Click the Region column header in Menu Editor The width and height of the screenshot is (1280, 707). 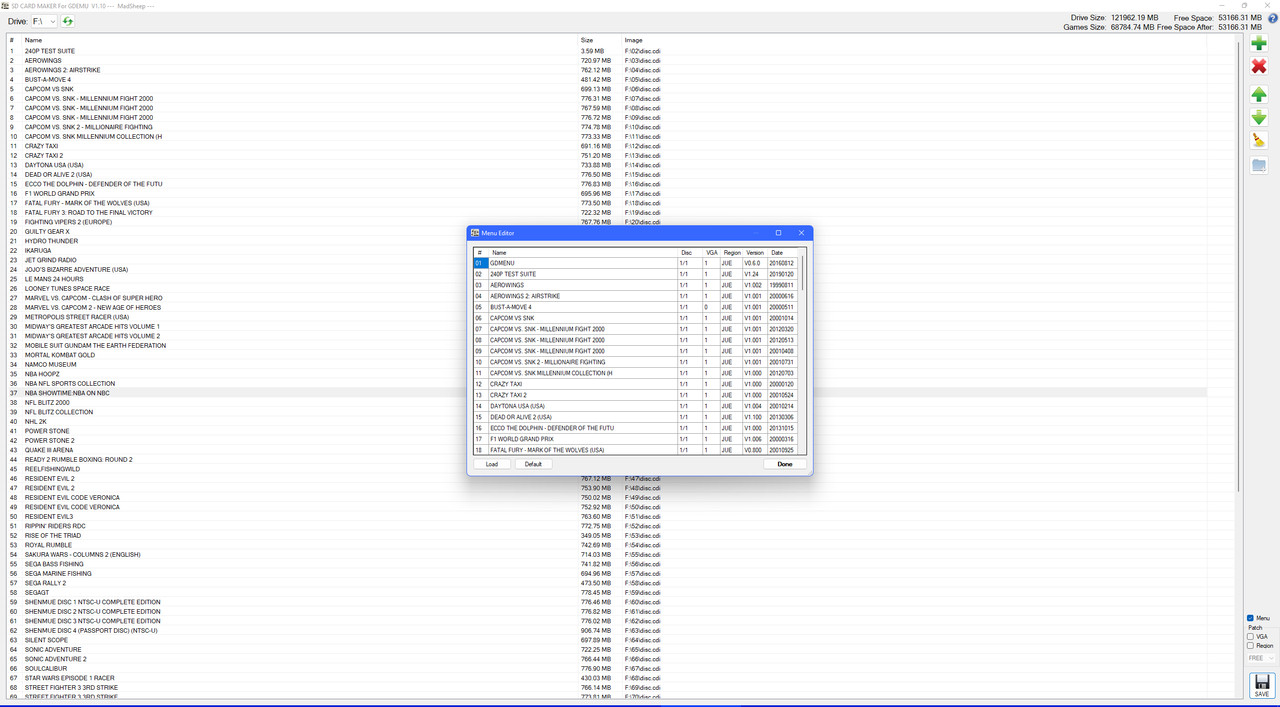pos(732,253)
